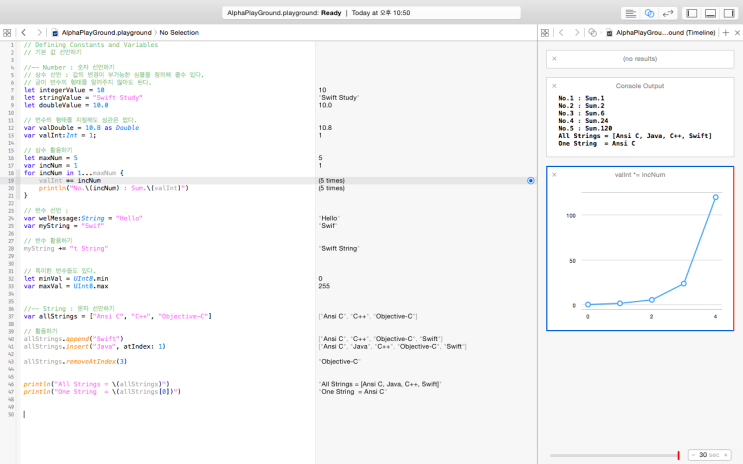743x464 pixels.
Task: Close the valInt *= incNum graph
Action: tap(554, 174)
